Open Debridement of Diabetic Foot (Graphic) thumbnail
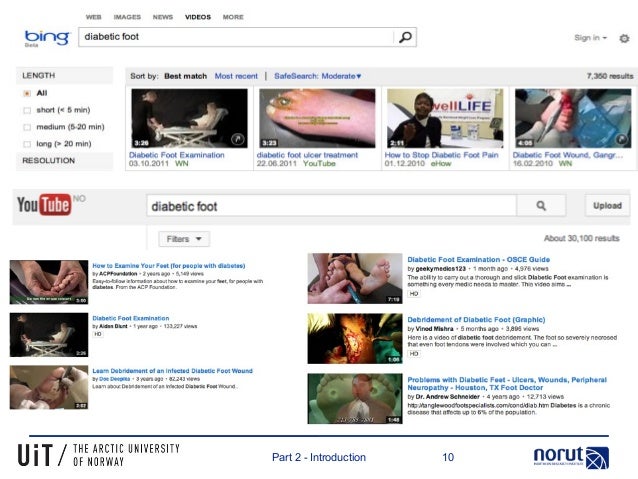This screenshot has width=638, height=479. [355, 339]
